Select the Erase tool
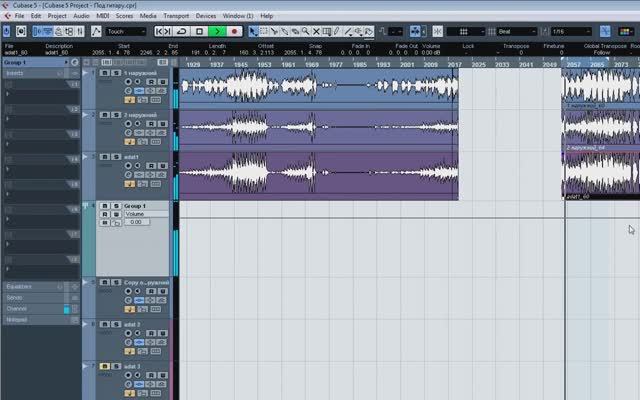 pos(295,31)
